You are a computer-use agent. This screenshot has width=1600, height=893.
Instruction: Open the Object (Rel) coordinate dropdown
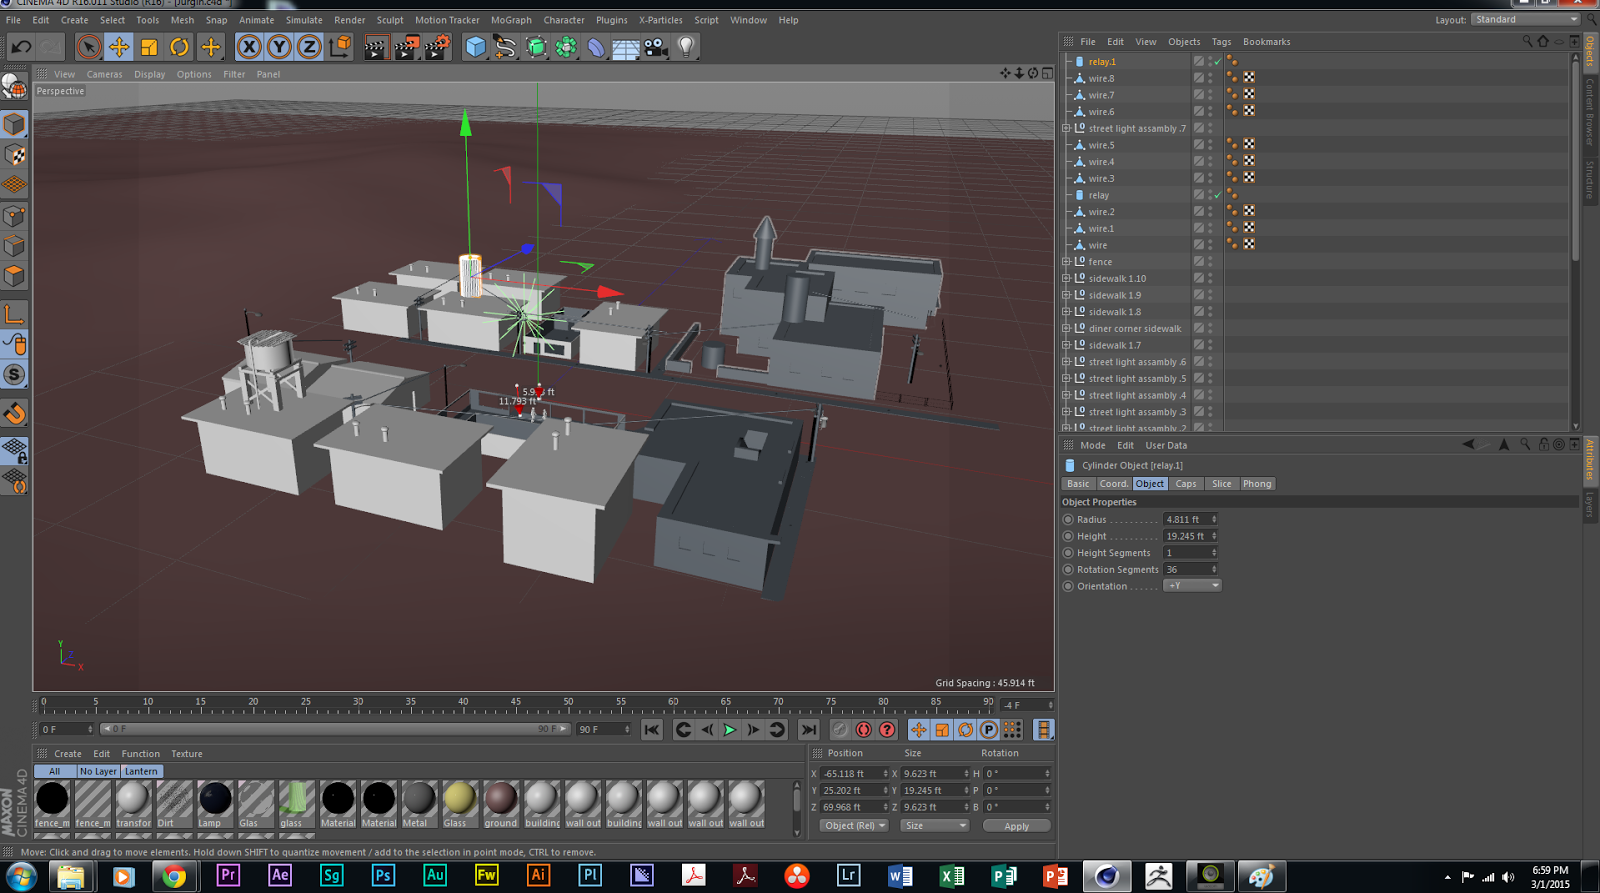tap(855, 826)
